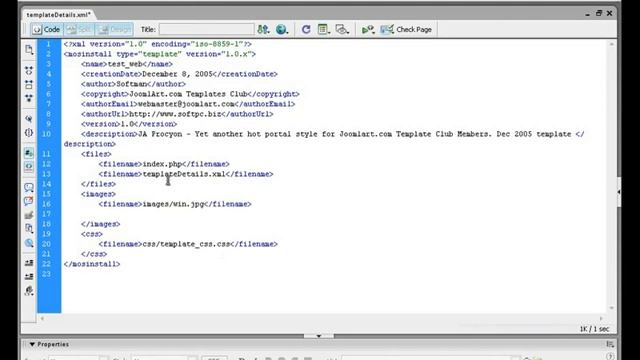640x360 pixels.
Task: Click the version '1.0' line
Action: 129,124
